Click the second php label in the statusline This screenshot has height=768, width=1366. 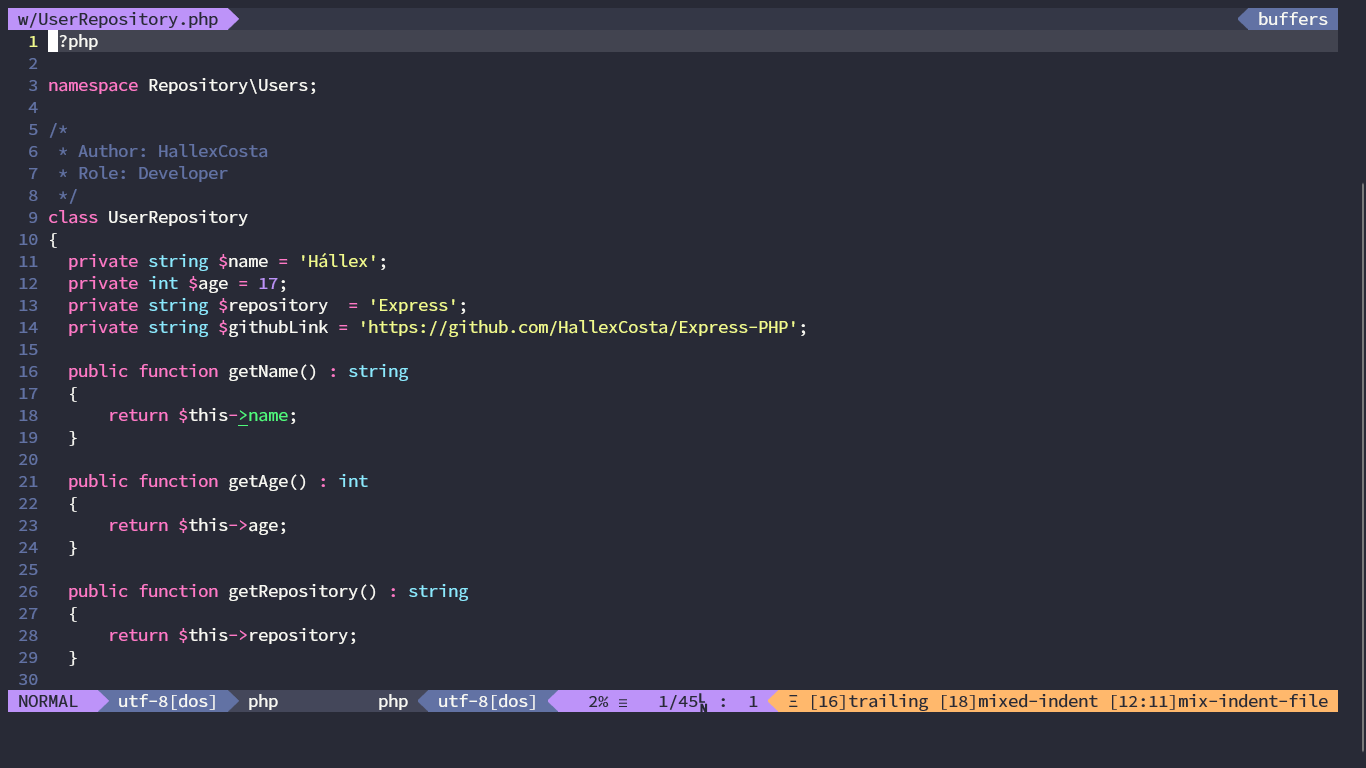(392, 701)
